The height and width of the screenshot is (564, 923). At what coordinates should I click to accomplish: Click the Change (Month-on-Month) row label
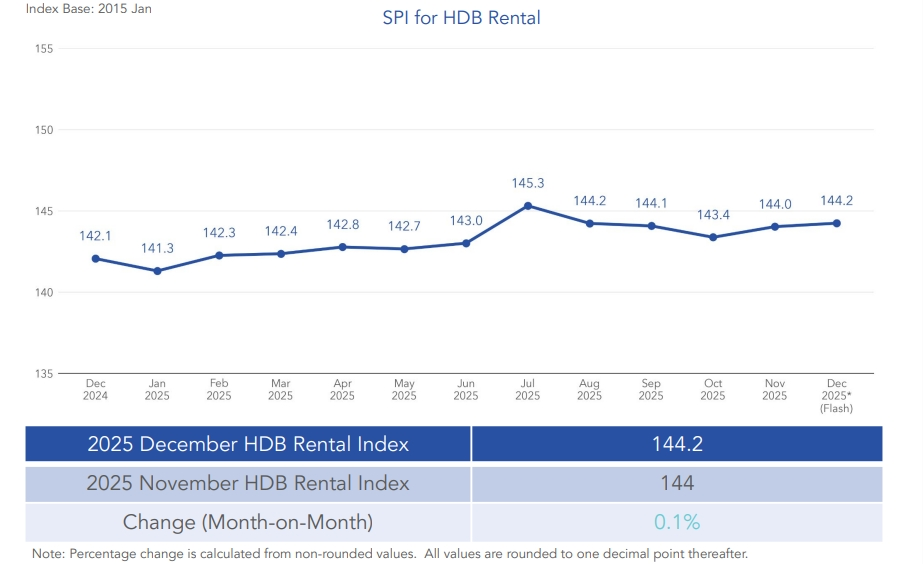(248, 522)
